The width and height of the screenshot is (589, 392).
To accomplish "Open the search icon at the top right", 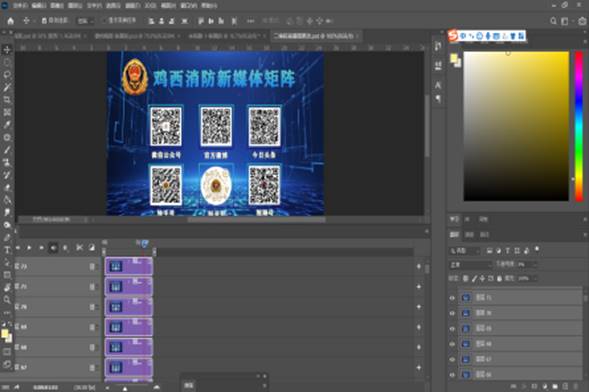I will tap(553, 21).
